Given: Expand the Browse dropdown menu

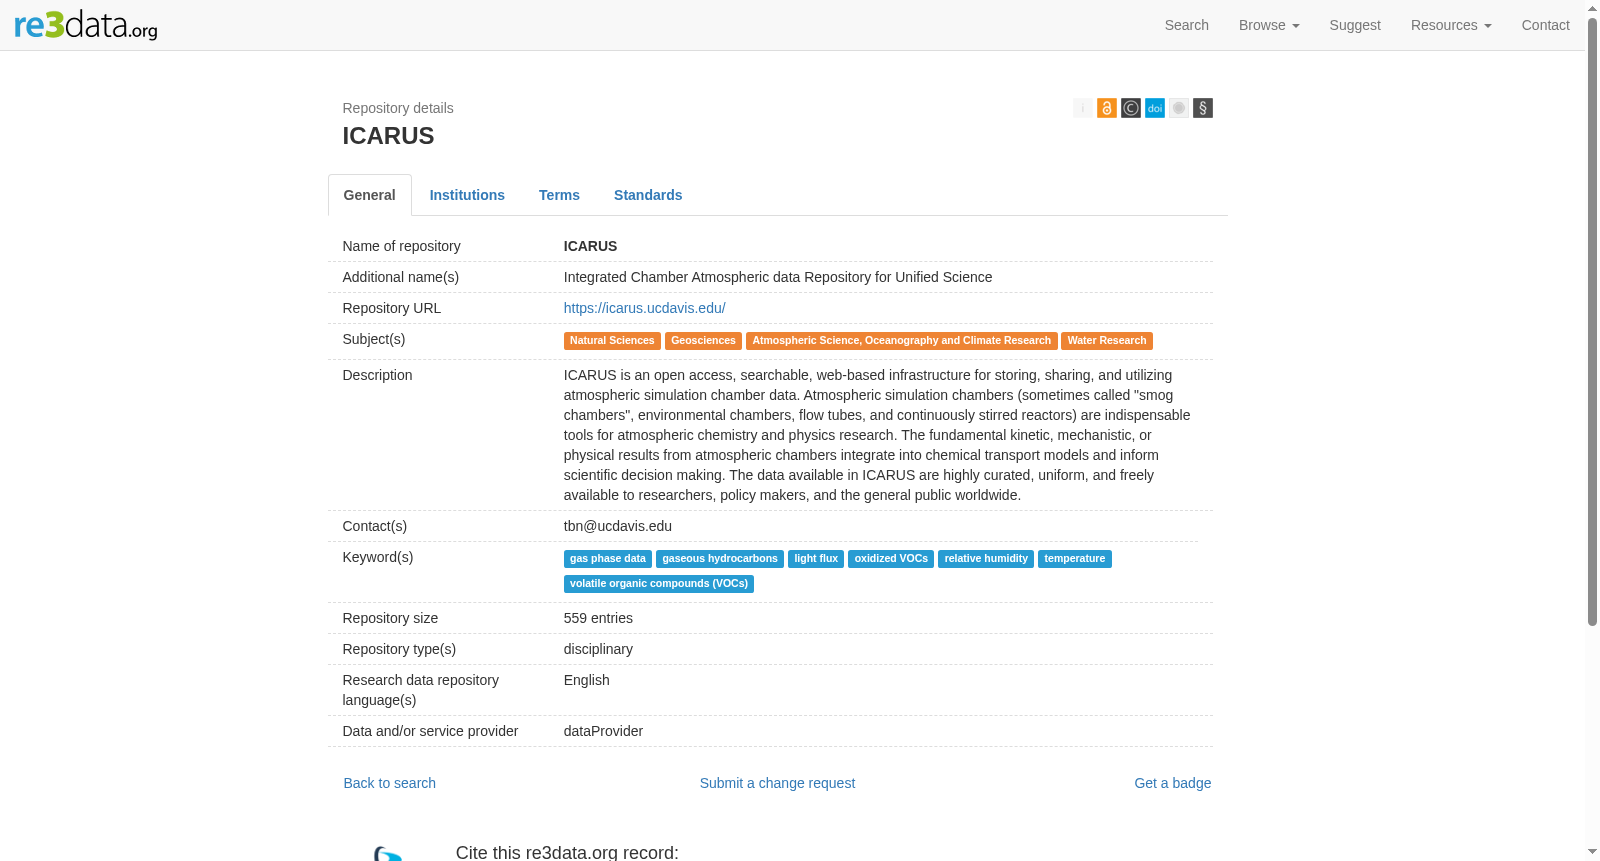Looking at the screenshot, I should (1269, 25).
